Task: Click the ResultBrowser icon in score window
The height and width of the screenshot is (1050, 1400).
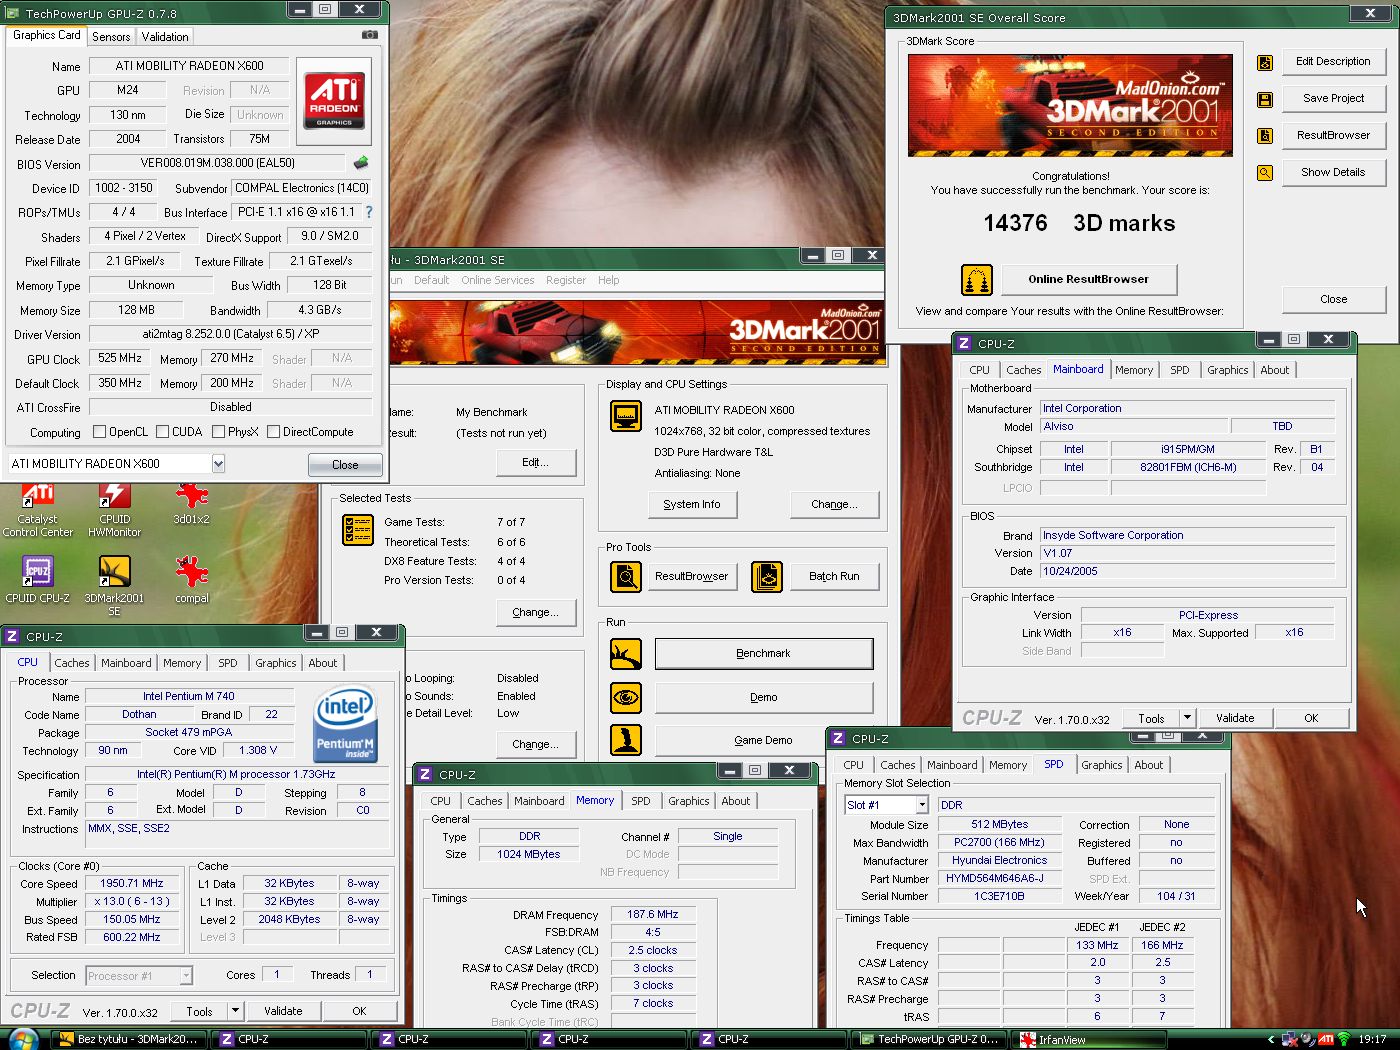Action: [1265, 136]
